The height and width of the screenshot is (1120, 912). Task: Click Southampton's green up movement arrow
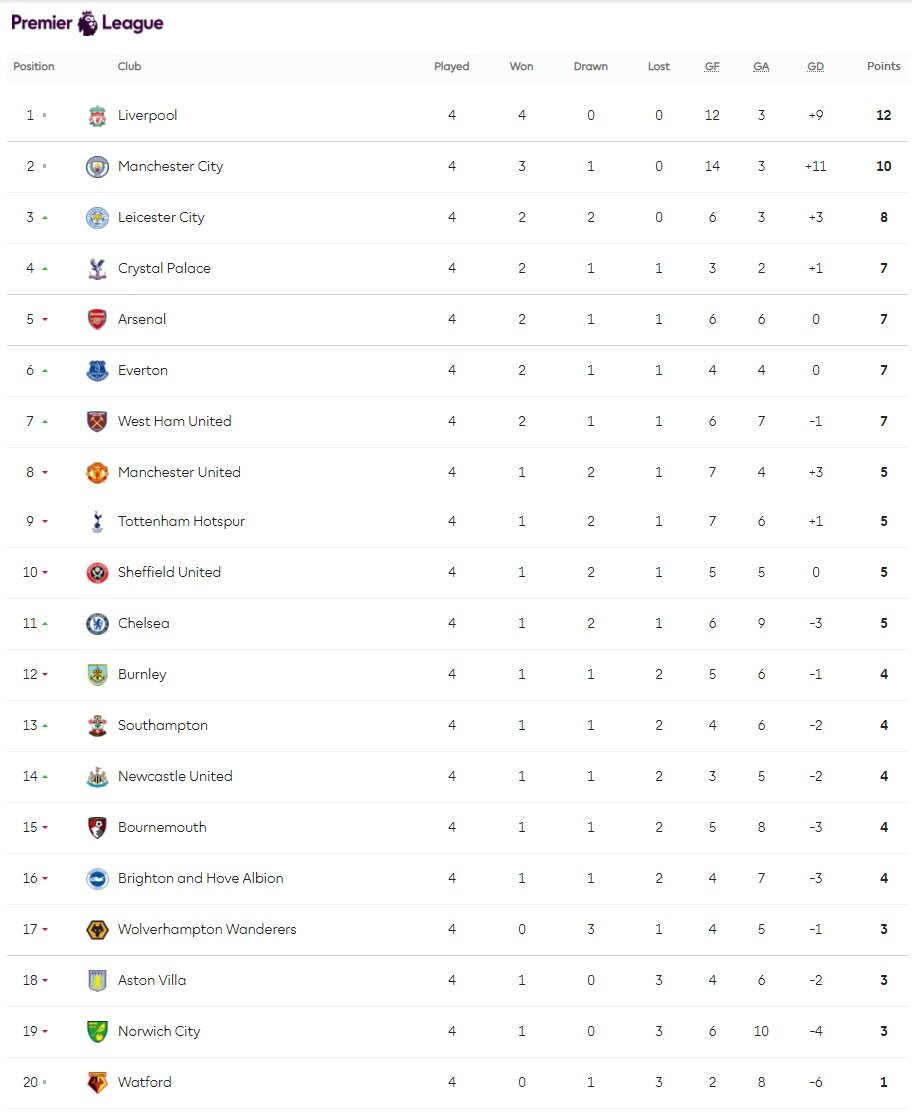pos(44,726)
